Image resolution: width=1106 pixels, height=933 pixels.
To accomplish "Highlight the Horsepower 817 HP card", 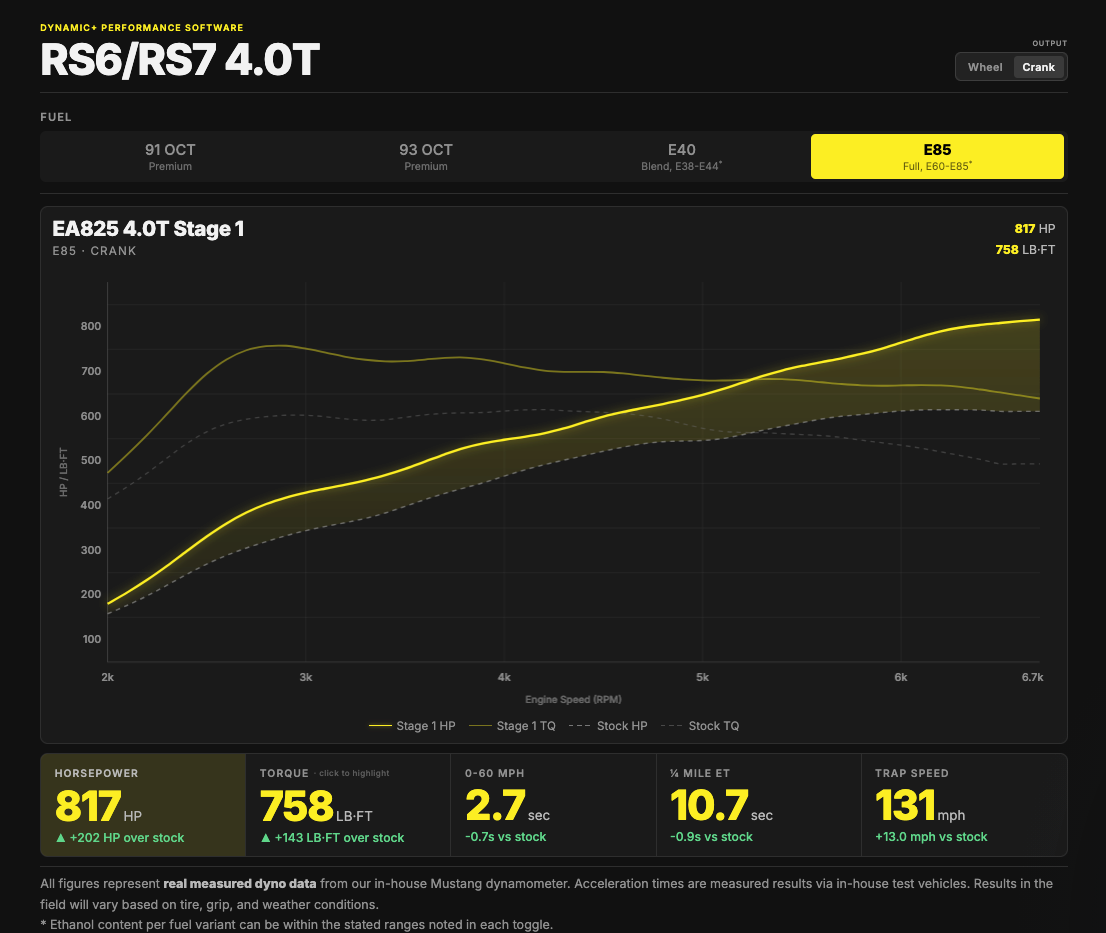I will click(x=143, y=805).
